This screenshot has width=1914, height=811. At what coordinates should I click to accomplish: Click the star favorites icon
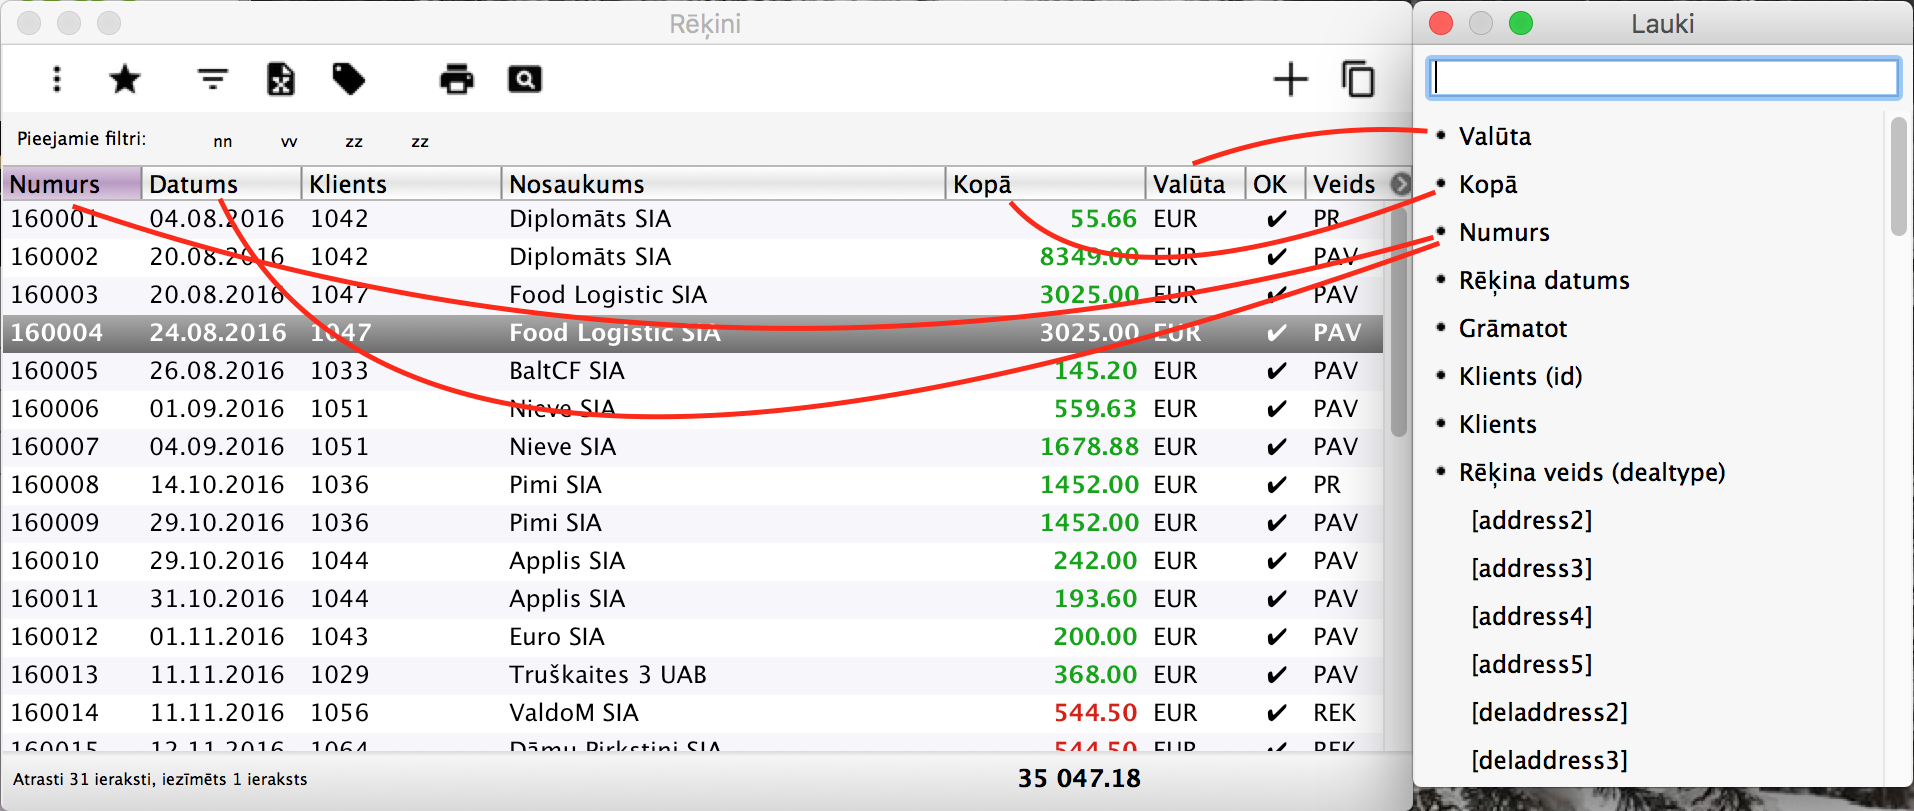(x=125, y=79)
